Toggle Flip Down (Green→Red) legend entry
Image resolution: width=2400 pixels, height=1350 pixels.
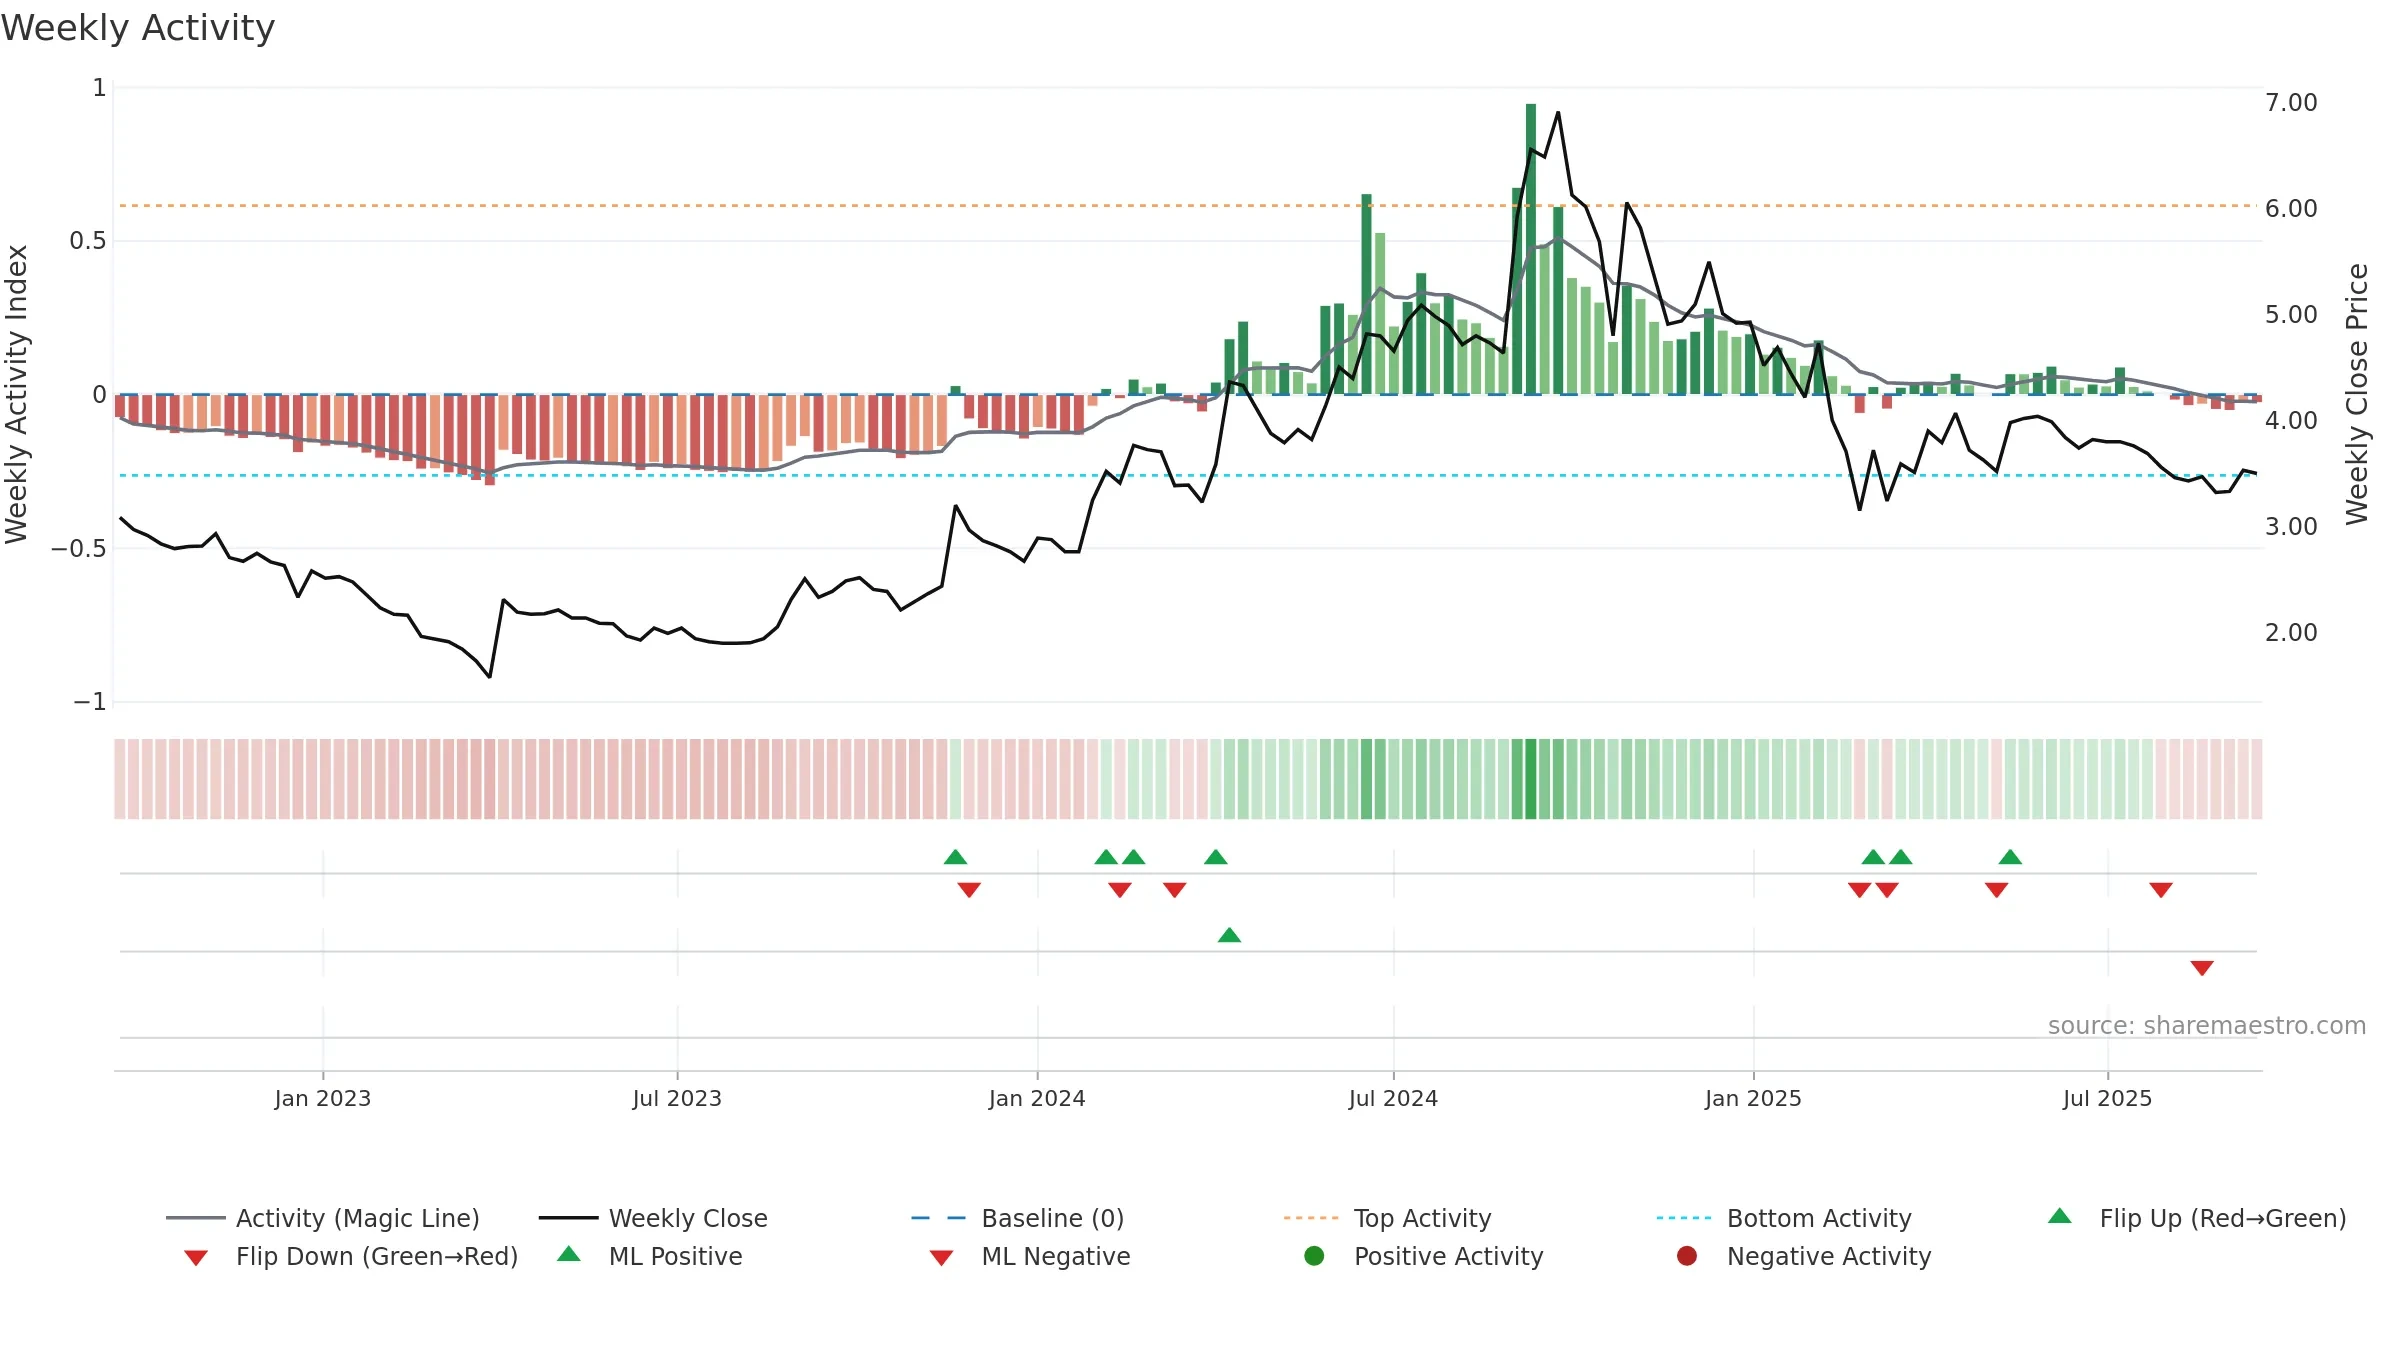[351, 1256]
